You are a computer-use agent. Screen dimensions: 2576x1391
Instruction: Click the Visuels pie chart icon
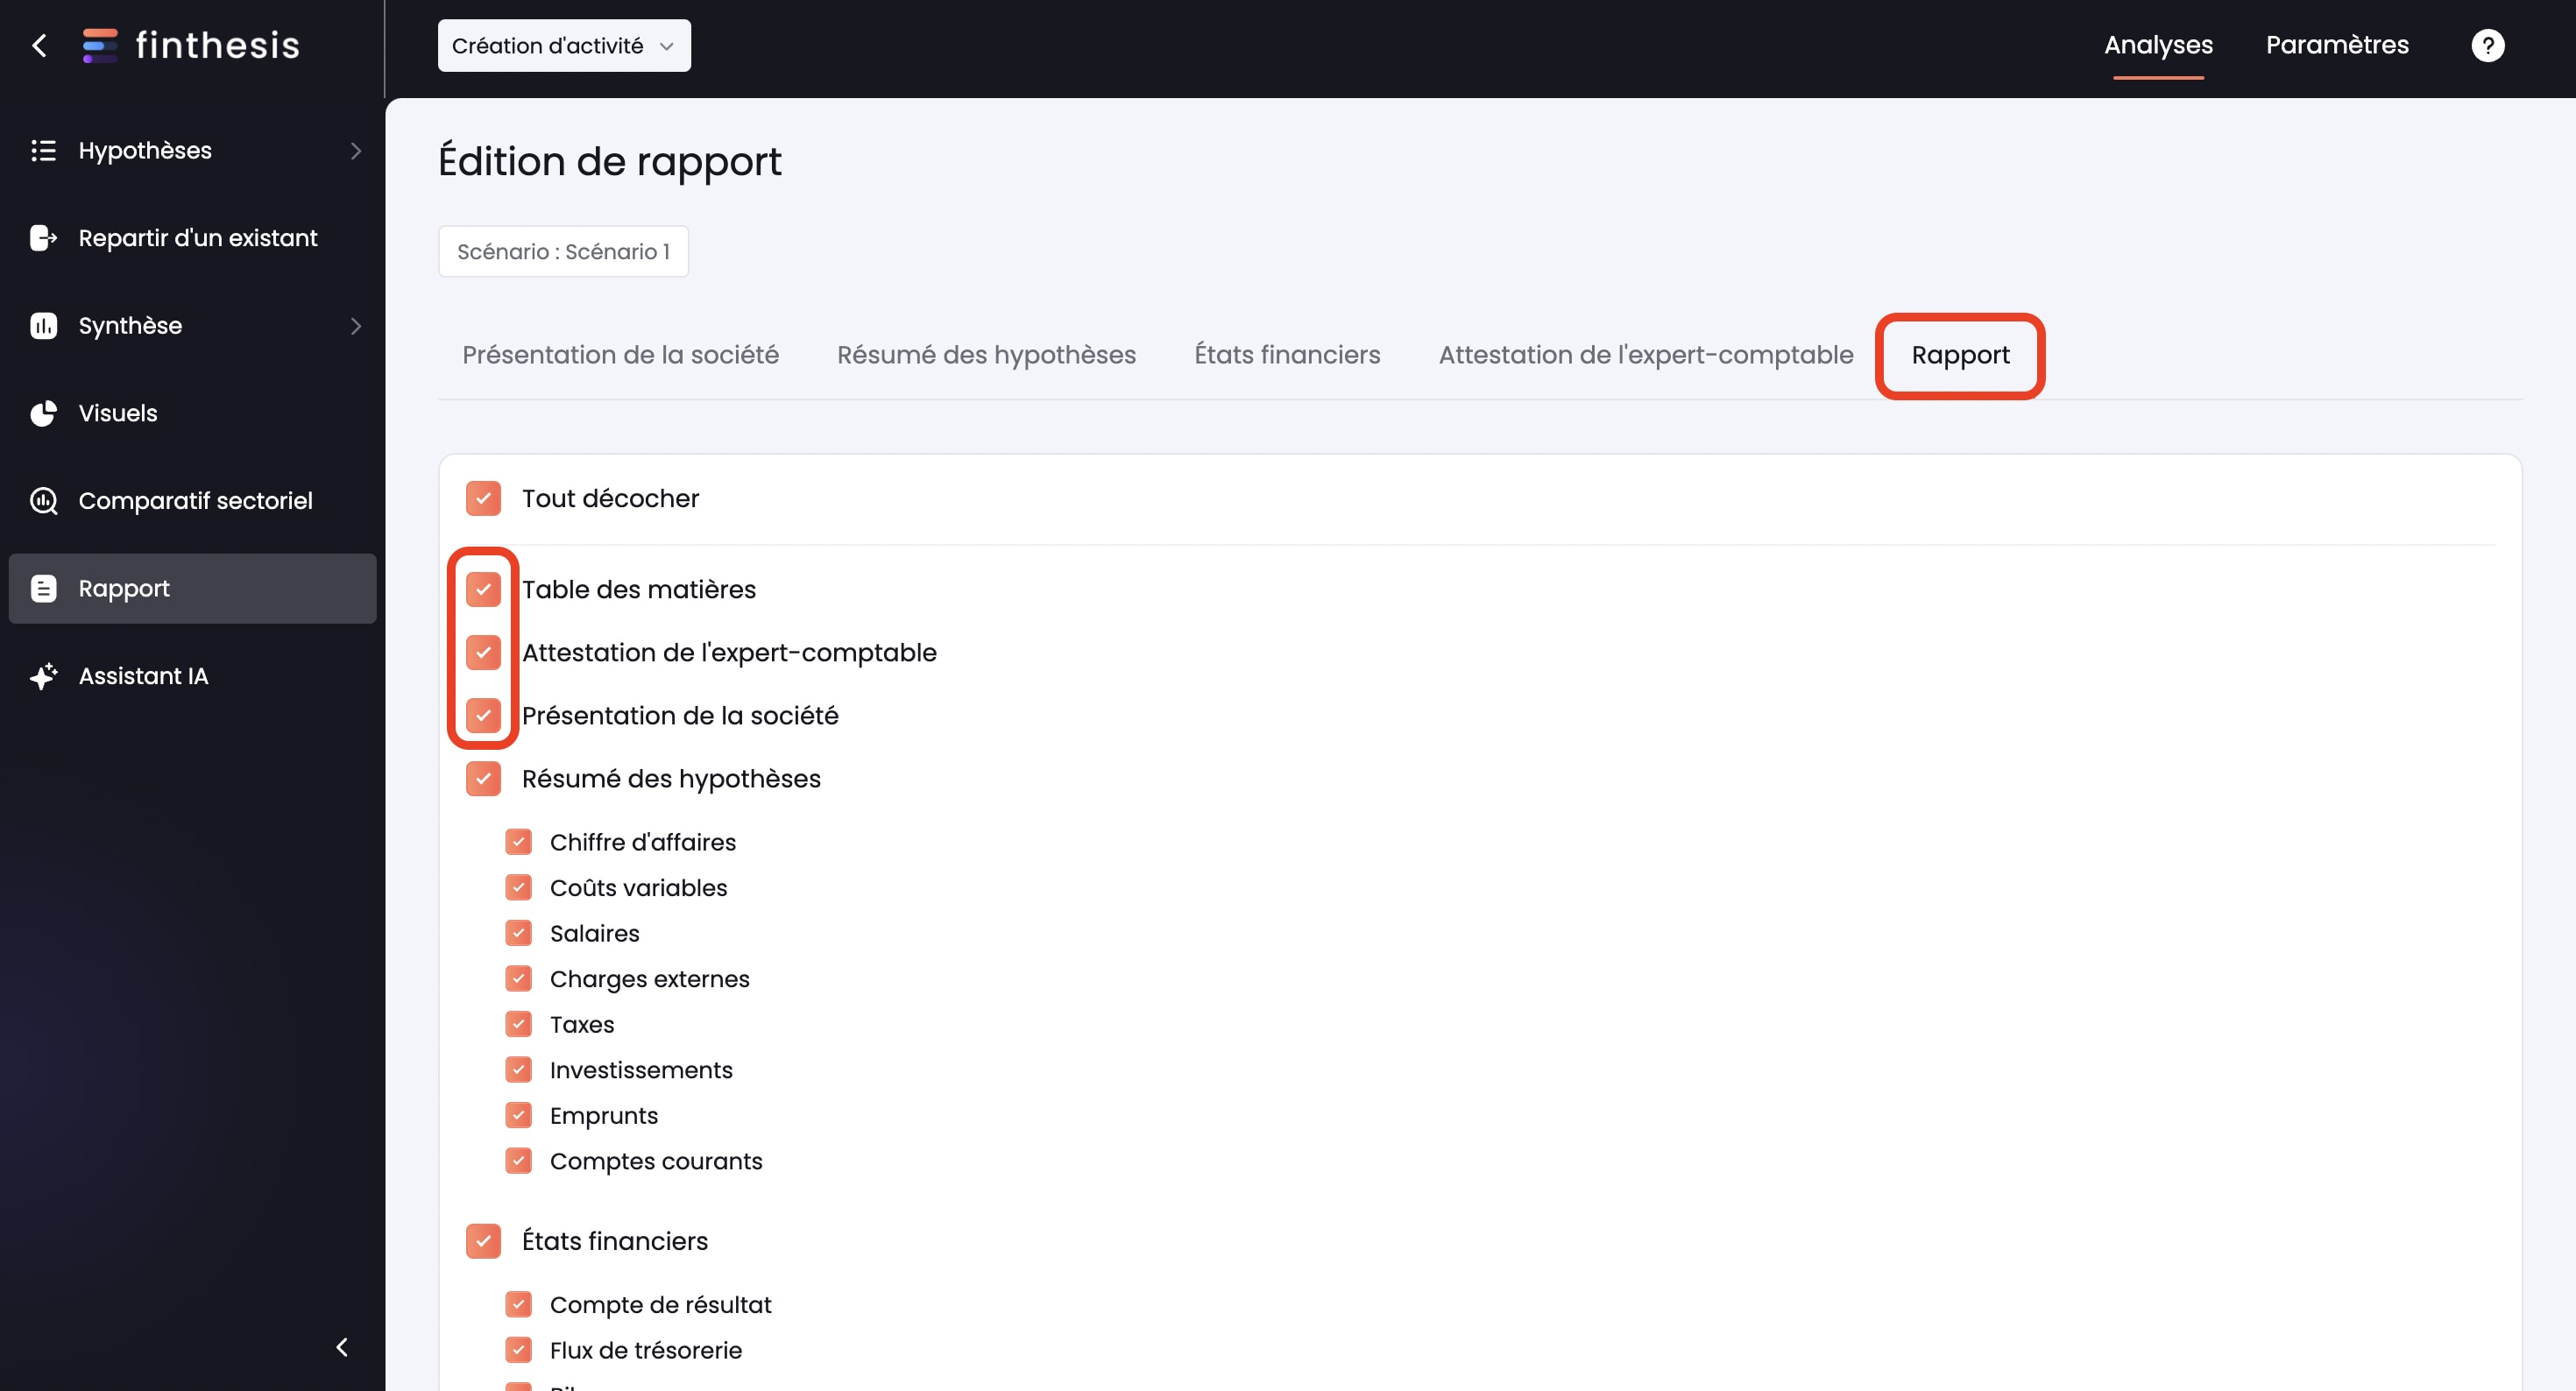coord(43,413)
